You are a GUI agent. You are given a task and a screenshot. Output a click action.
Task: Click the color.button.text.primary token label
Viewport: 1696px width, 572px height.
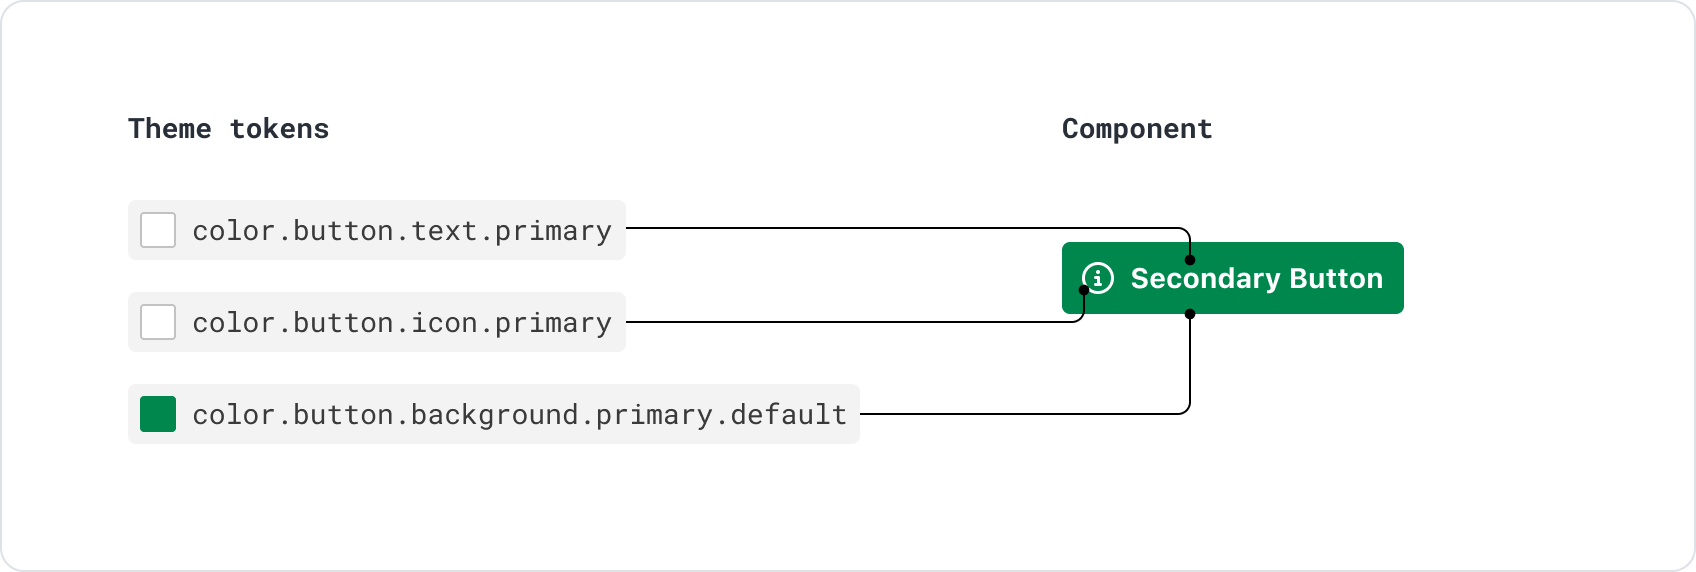pyautogui.click(x=401, y=231)
